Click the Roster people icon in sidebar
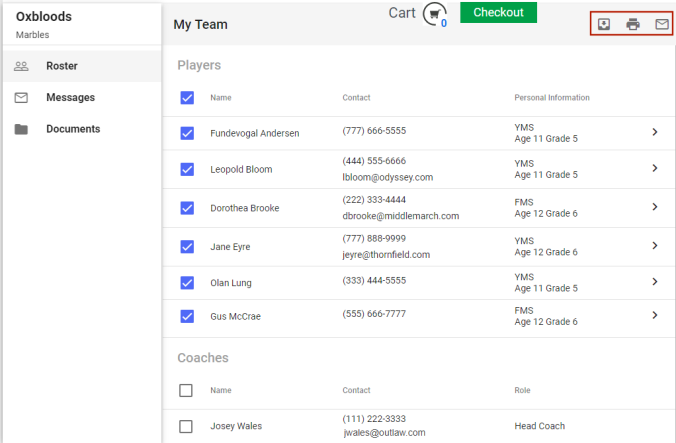The height and width of the screenshot is (443, 676). [21, 66]
